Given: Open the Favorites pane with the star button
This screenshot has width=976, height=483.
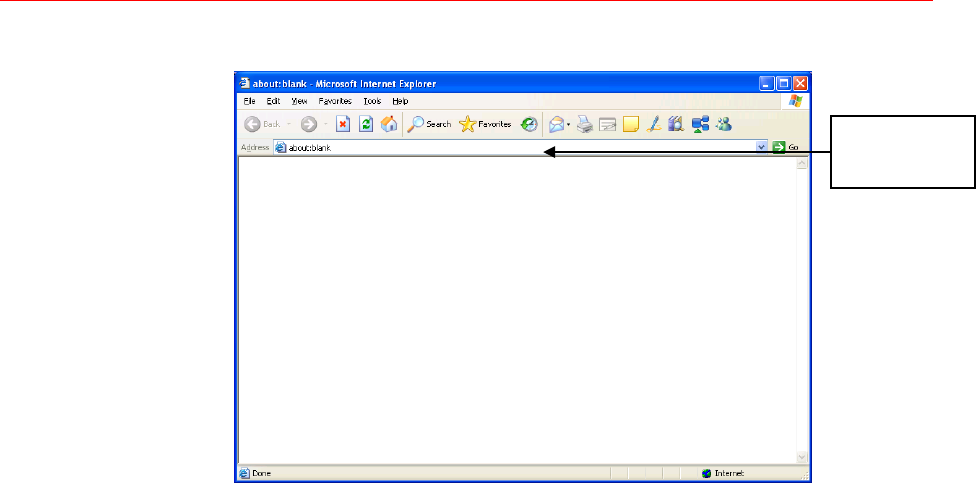Looking at the screenshot, I should click(486, 124).
